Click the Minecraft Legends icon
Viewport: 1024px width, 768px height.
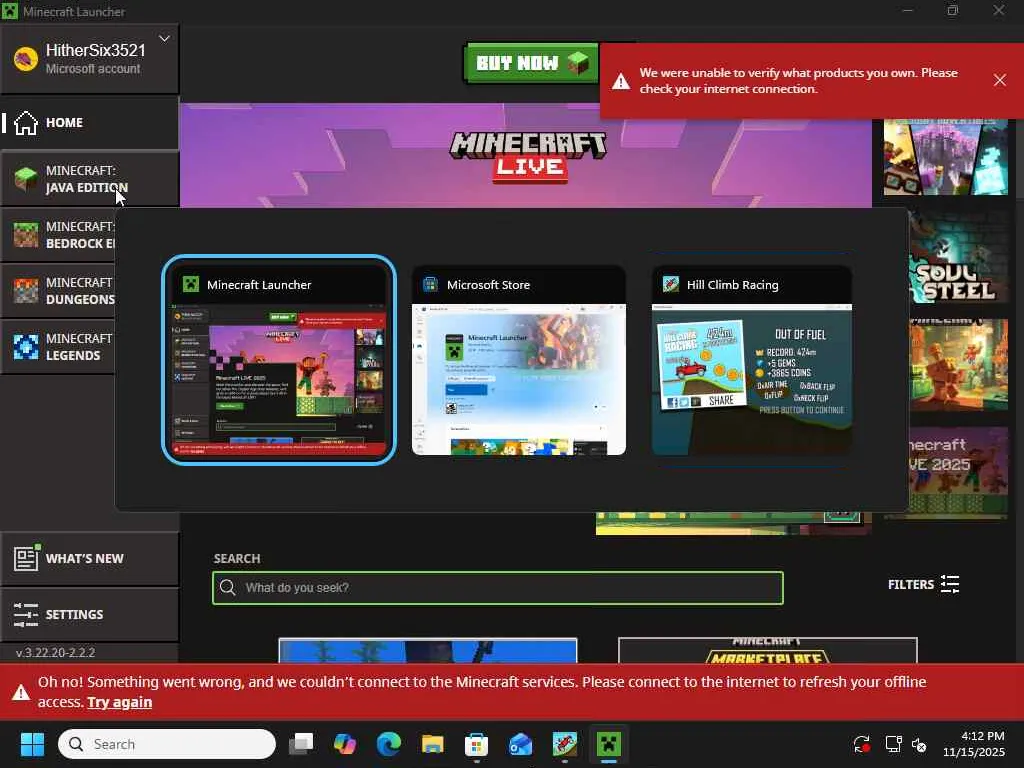pyautogui.click(x=26, y=347)
